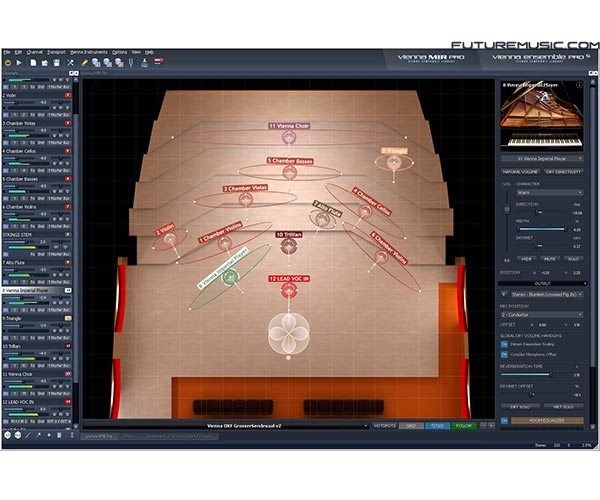Select the 7 Alto Flute stage icon
This screenshot has height=500, width=600.
pos(323,219)
